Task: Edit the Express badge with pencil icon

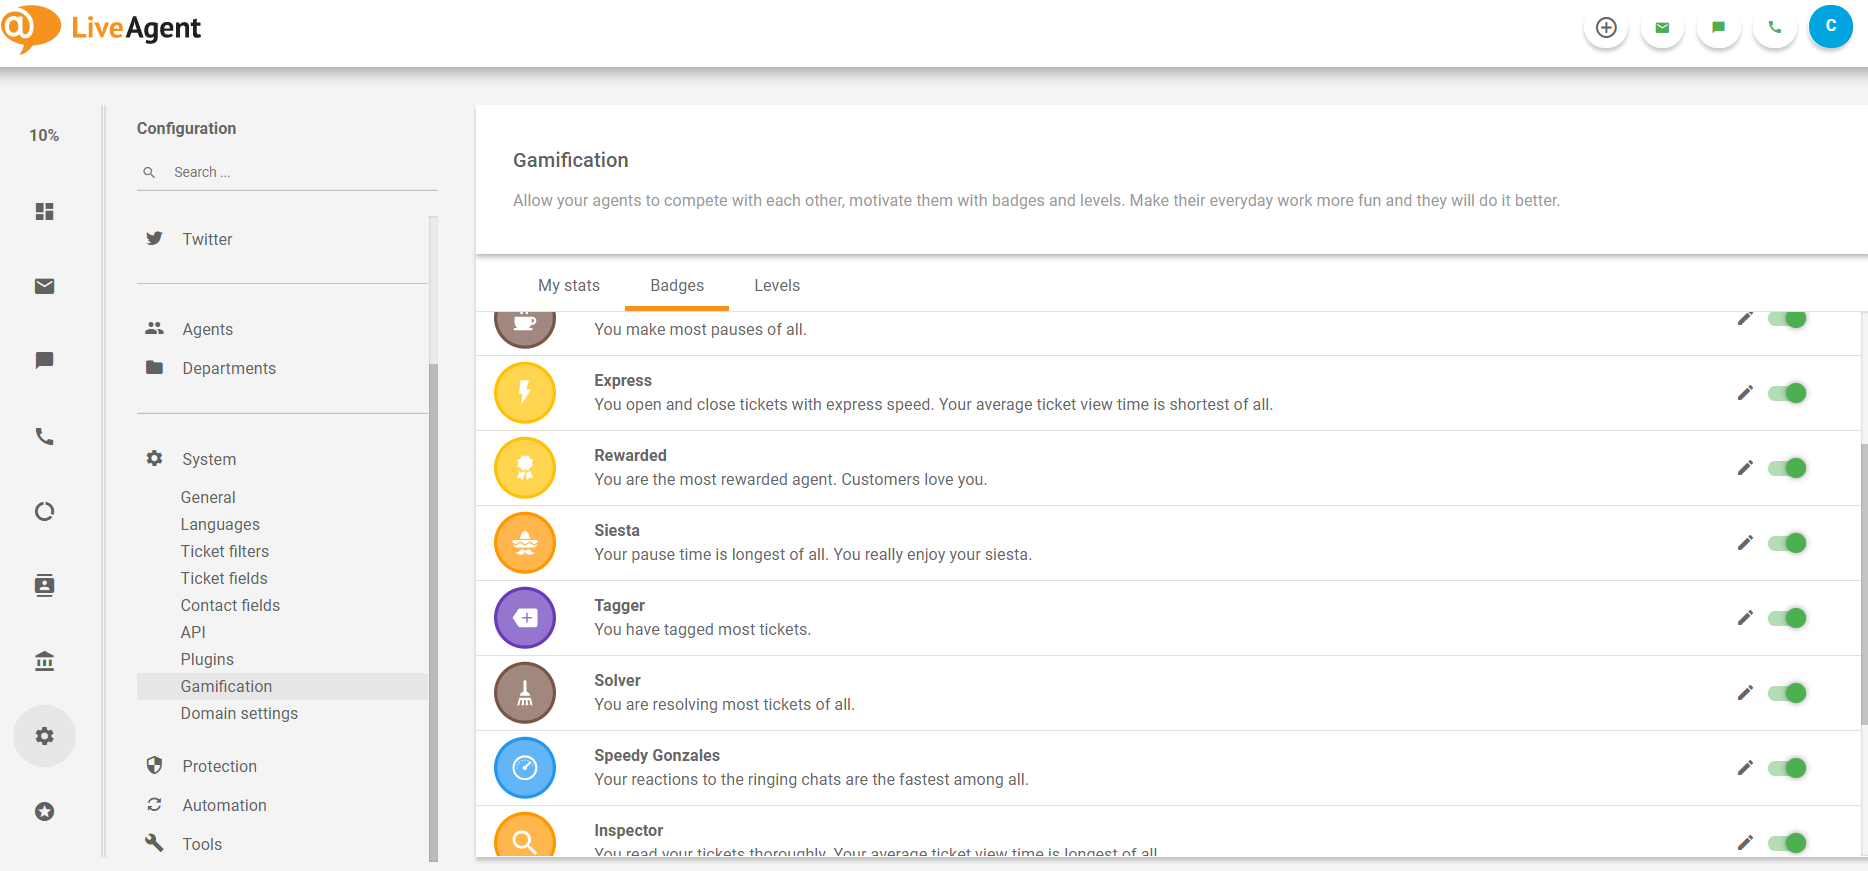Action: [1745, 393]
